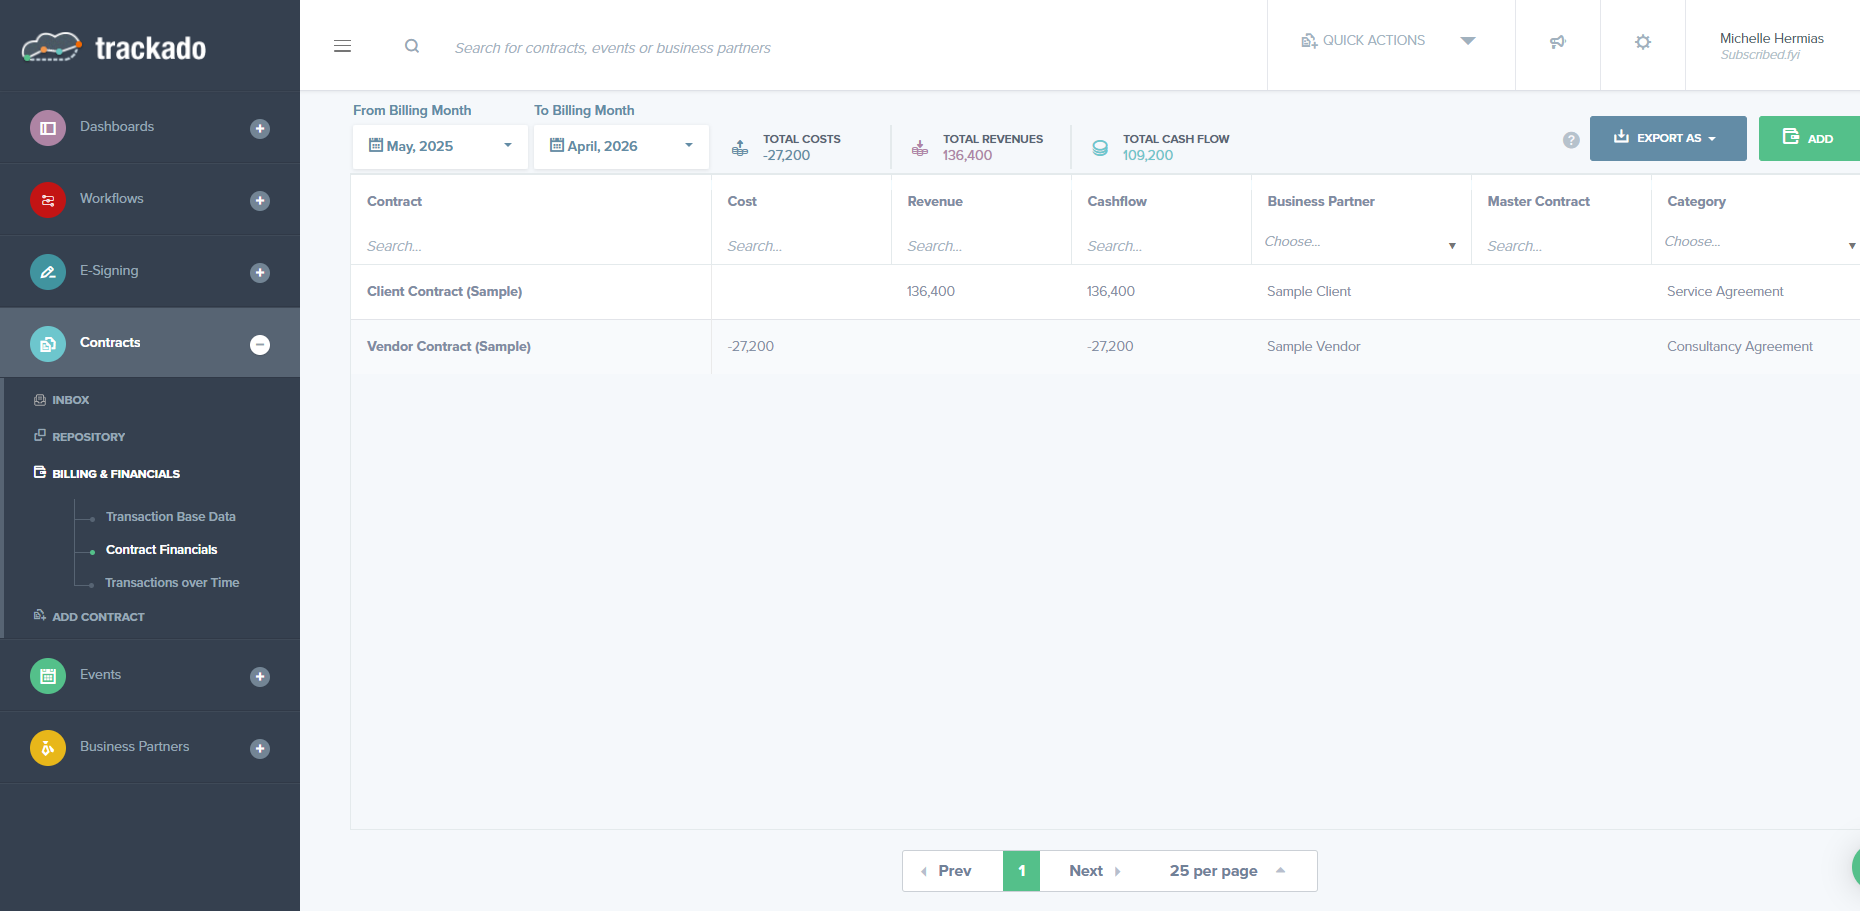
Task: Go to Next page
Action: click(x=1093, y=871)
